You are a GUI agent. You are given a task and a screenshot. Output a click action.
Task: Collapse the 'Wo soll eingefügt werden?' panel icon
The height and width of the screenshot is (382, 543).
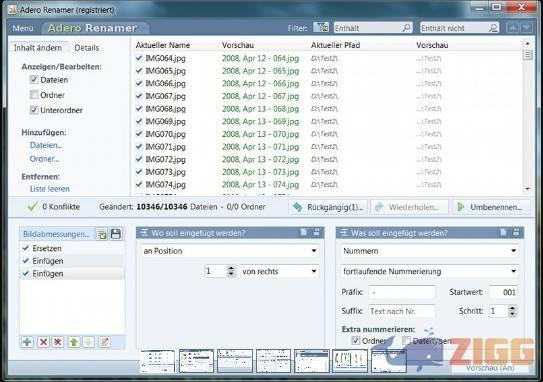click(x=317, y=232)
